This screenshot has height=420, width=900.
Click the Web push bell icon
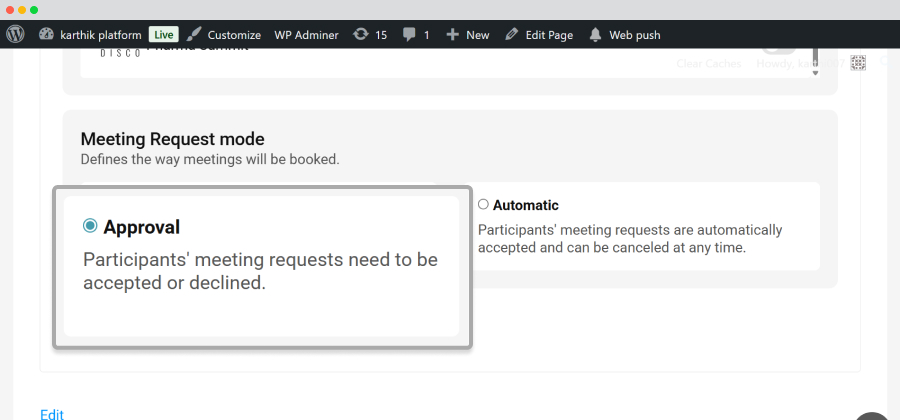pyautogui.click(x=596, y=34)
